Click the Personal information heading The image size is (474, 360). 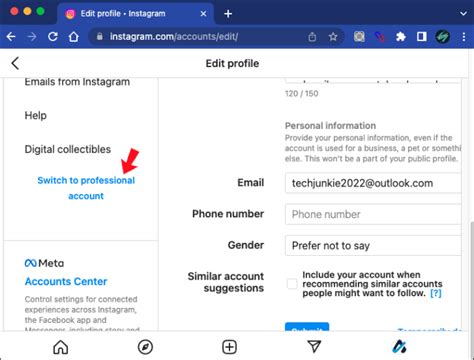[x=330, y=126]
